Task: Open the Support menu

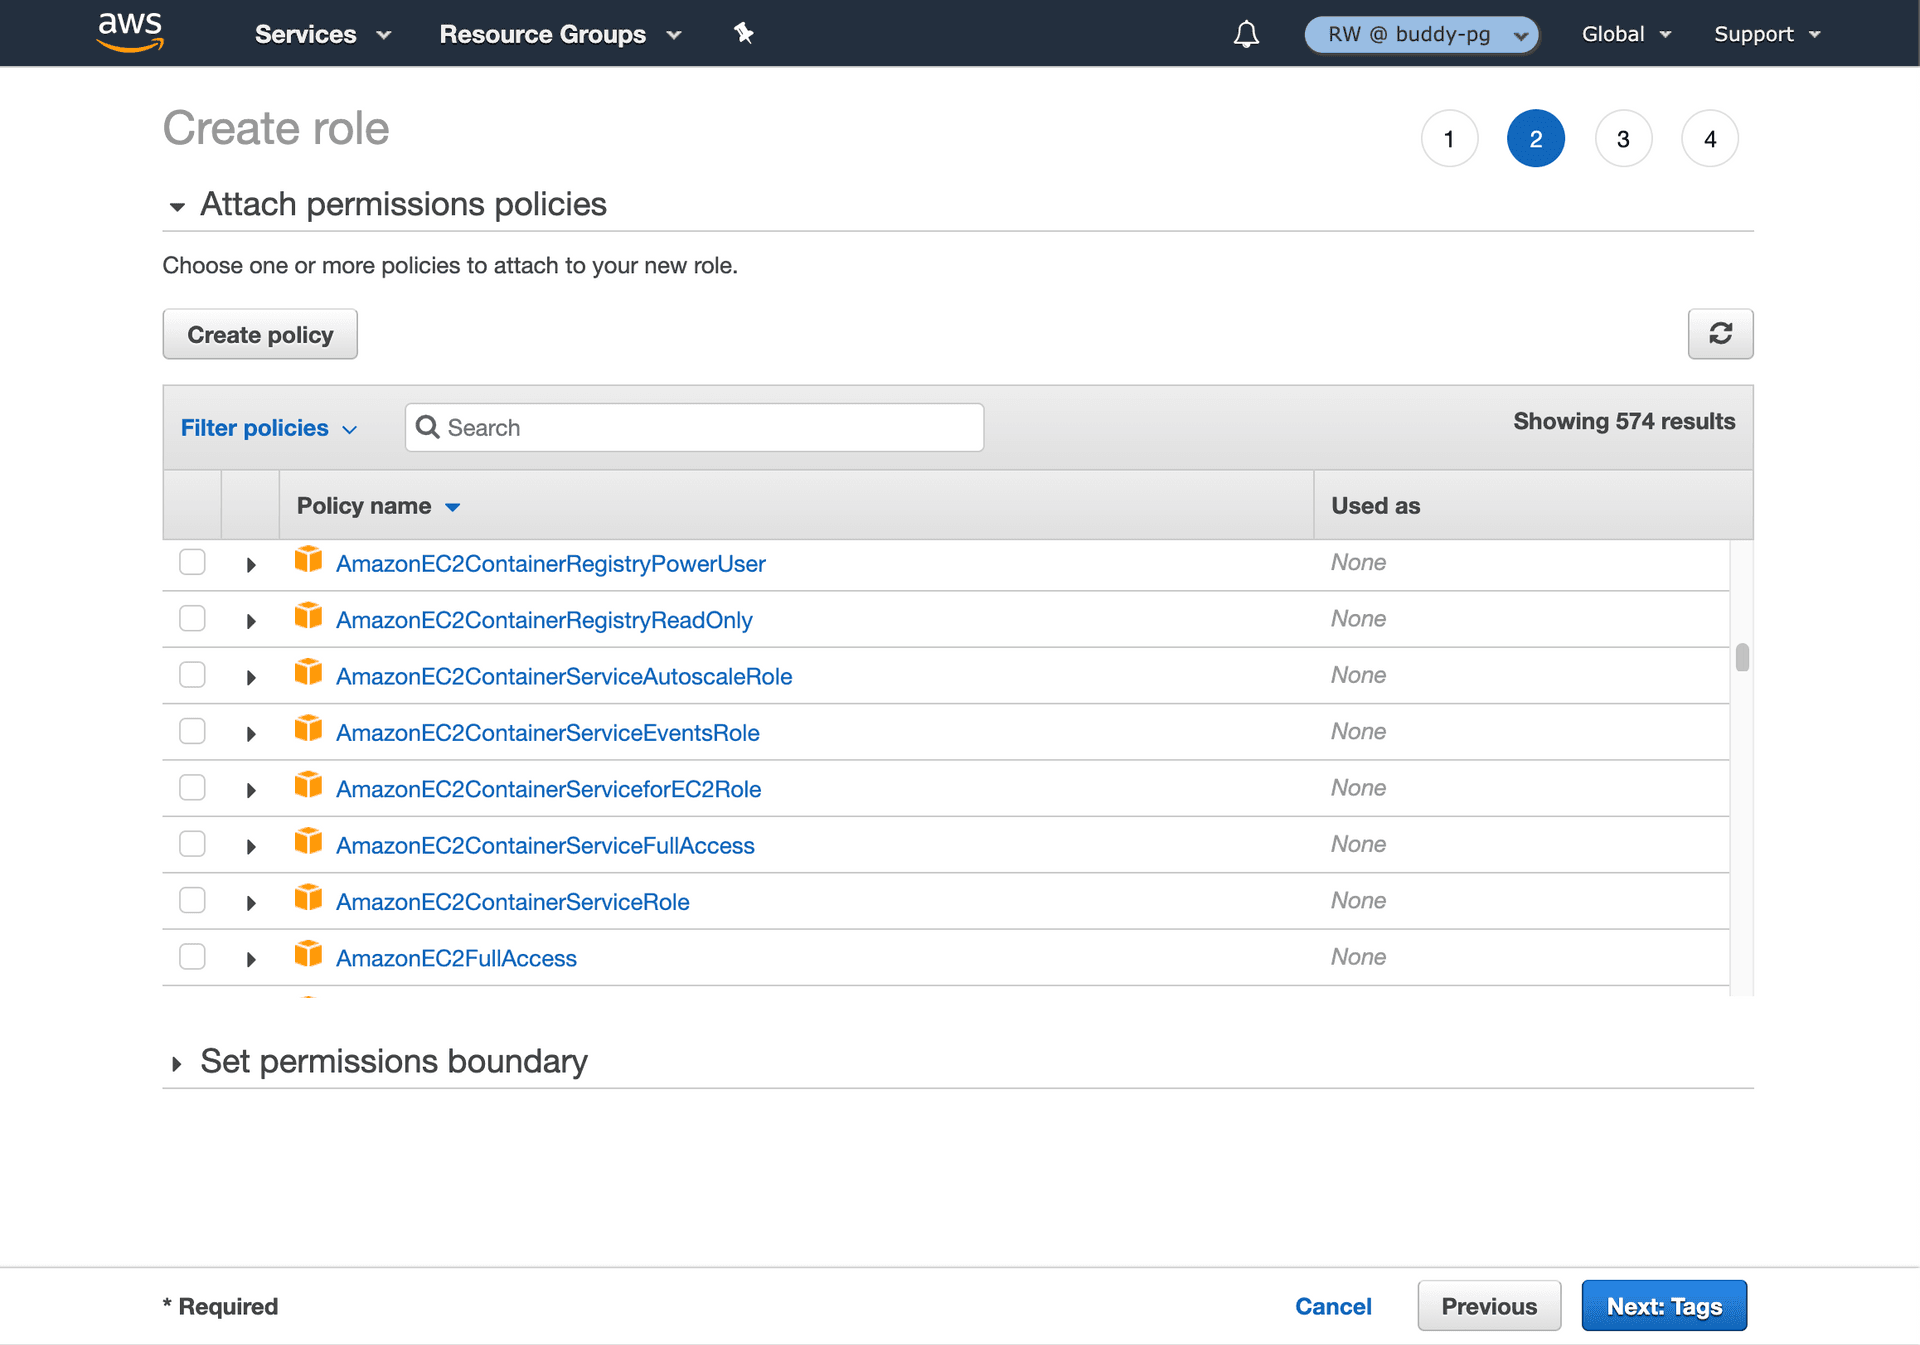Action: pos(1767,34)
